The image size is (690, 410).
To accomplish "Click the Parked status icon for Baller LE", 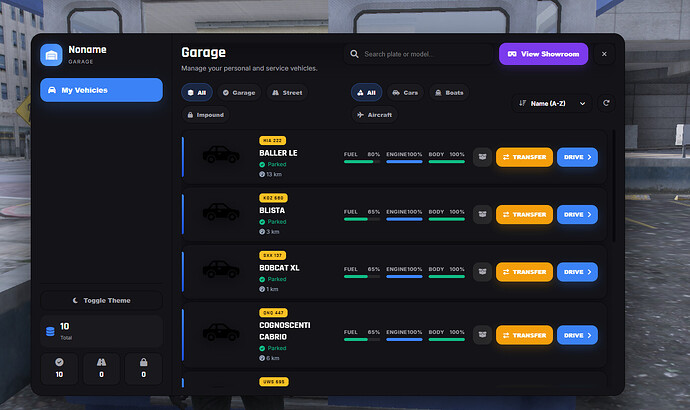I will [262, 165].
